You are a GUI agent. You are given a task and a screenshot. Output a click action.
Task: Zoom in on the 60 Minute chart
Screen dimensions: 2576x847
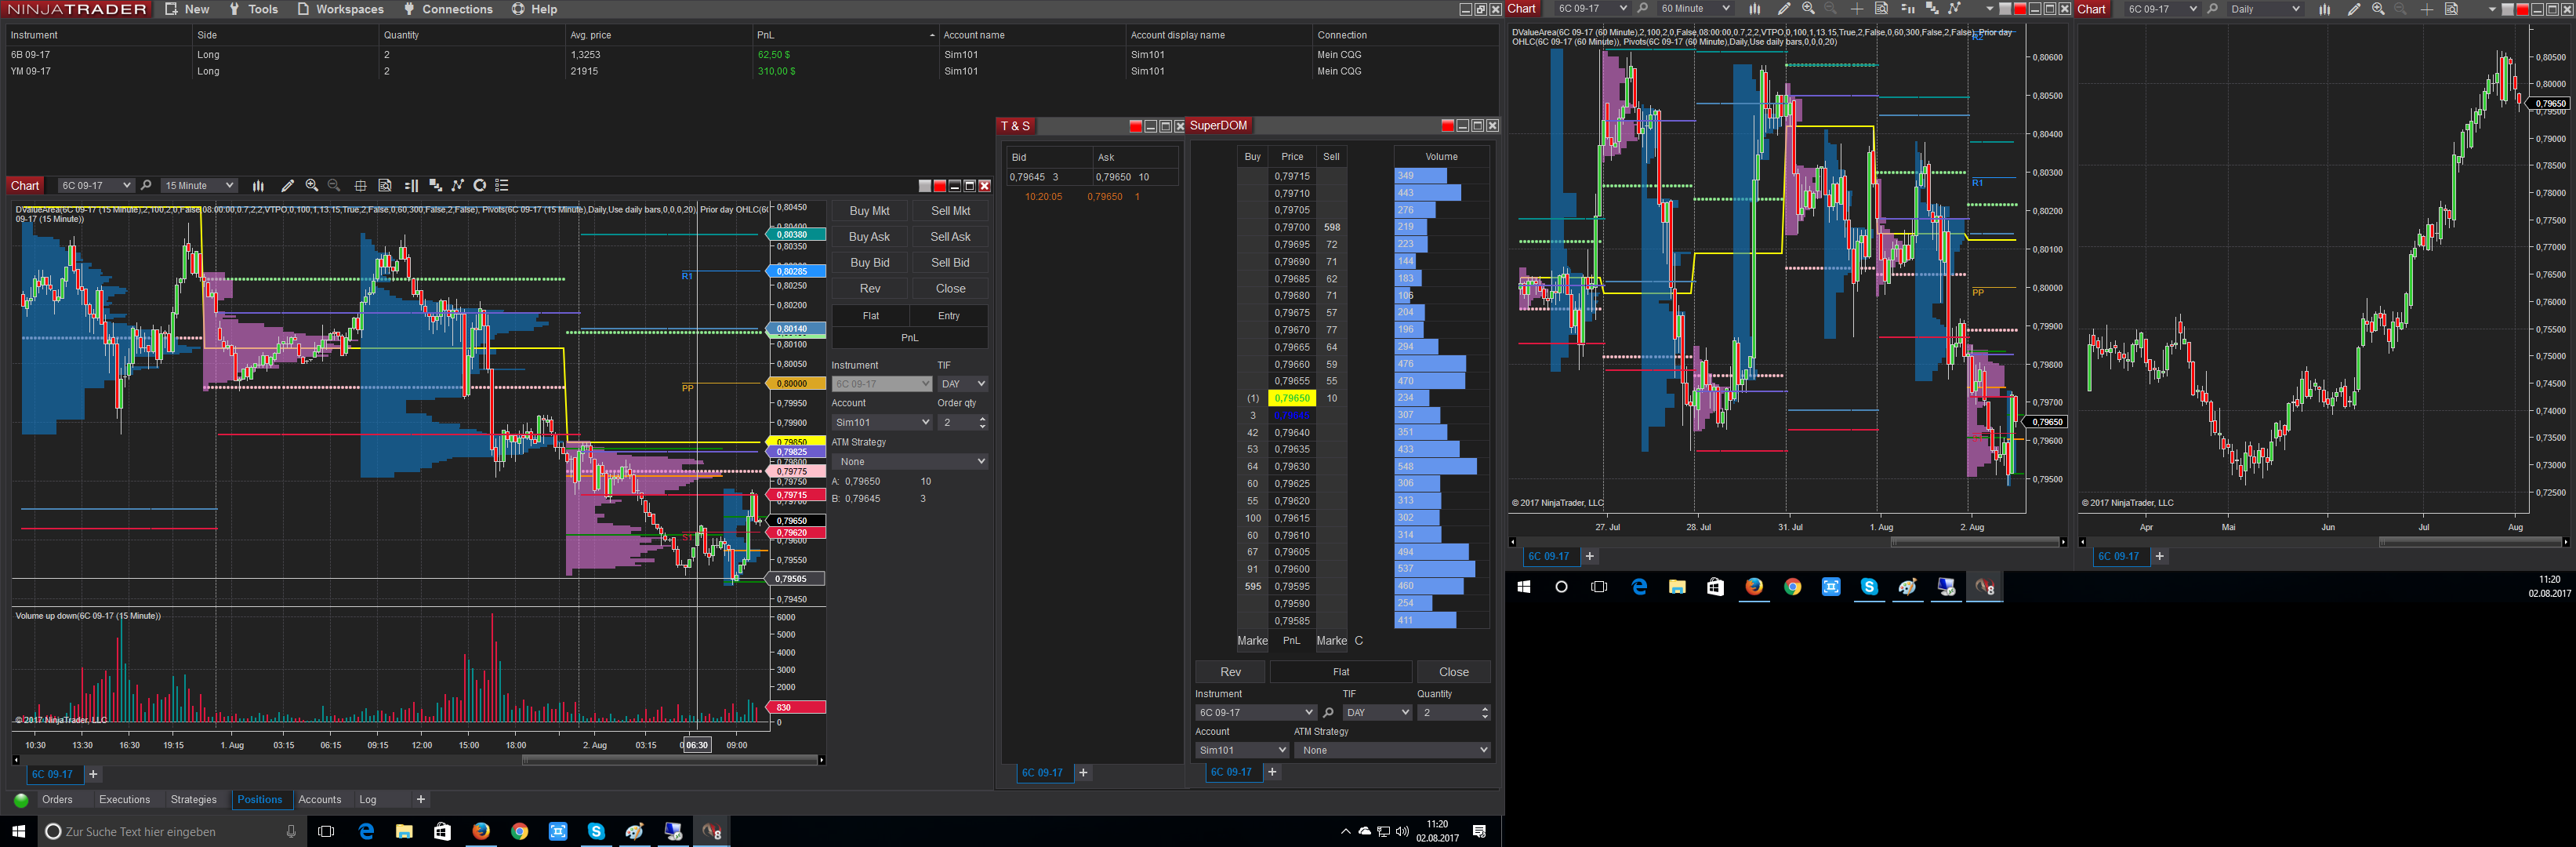click(1808, 9)
